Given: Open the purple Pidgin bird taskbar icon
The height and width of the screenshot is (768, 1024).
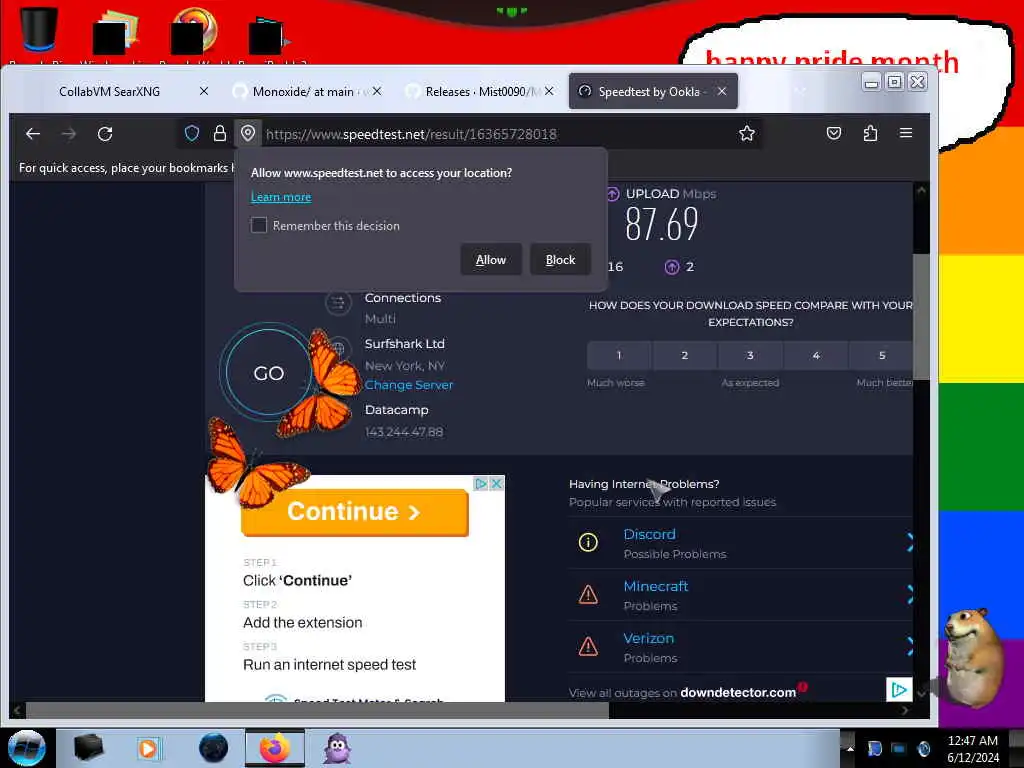Looking at the screenshot, I should coord(338,748).
